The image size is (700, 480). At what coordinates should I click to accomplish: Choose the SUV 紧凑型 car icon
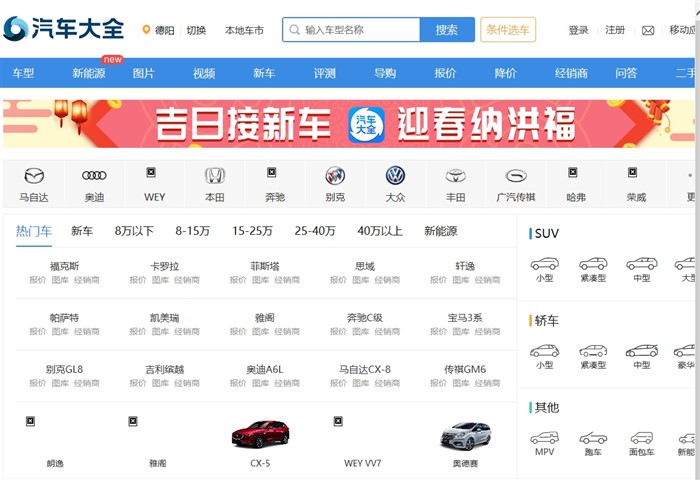coord(593,264)
